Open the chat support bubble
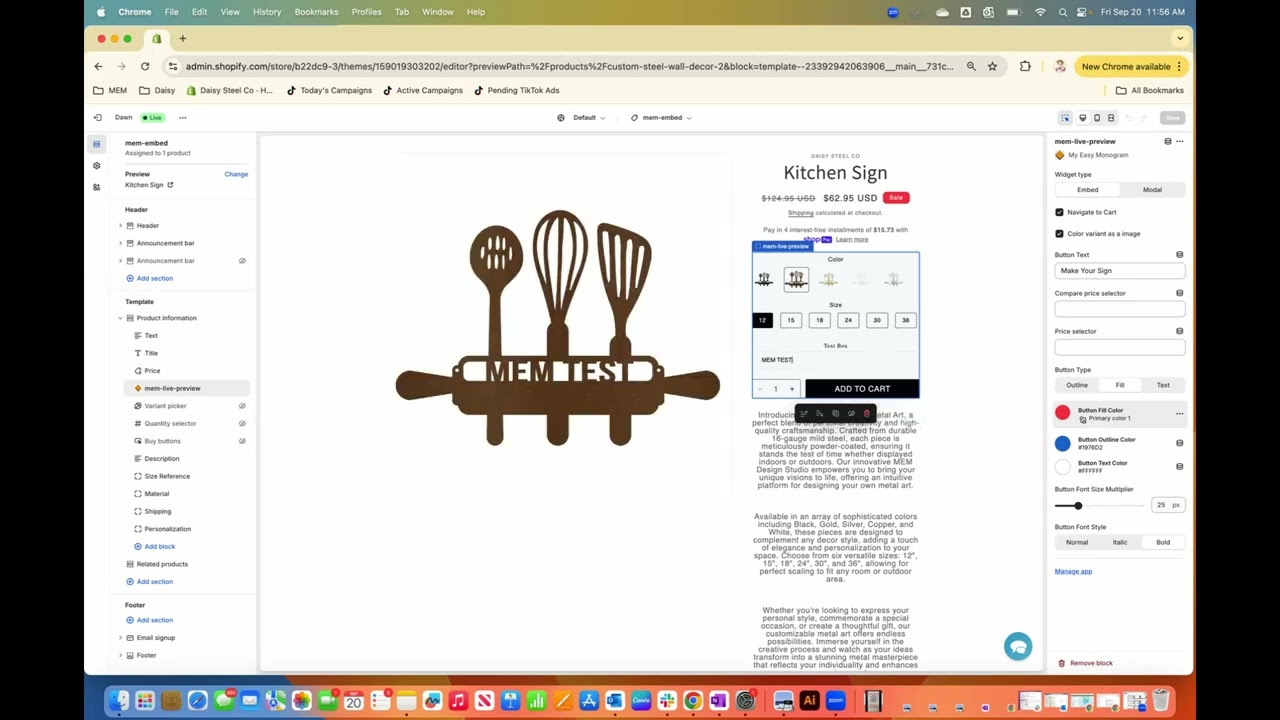The image size is (1280, 720). pos(1018,646)
